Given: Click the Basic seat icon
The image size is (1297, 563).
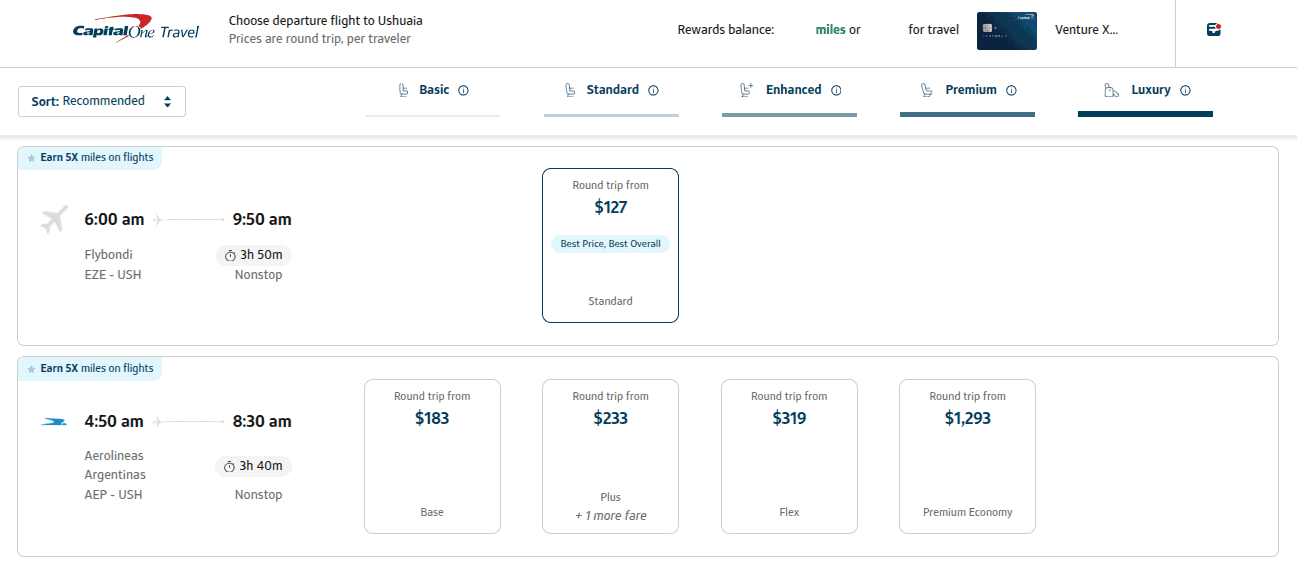Looking at the screenshot, I should (x=403, y=90).
